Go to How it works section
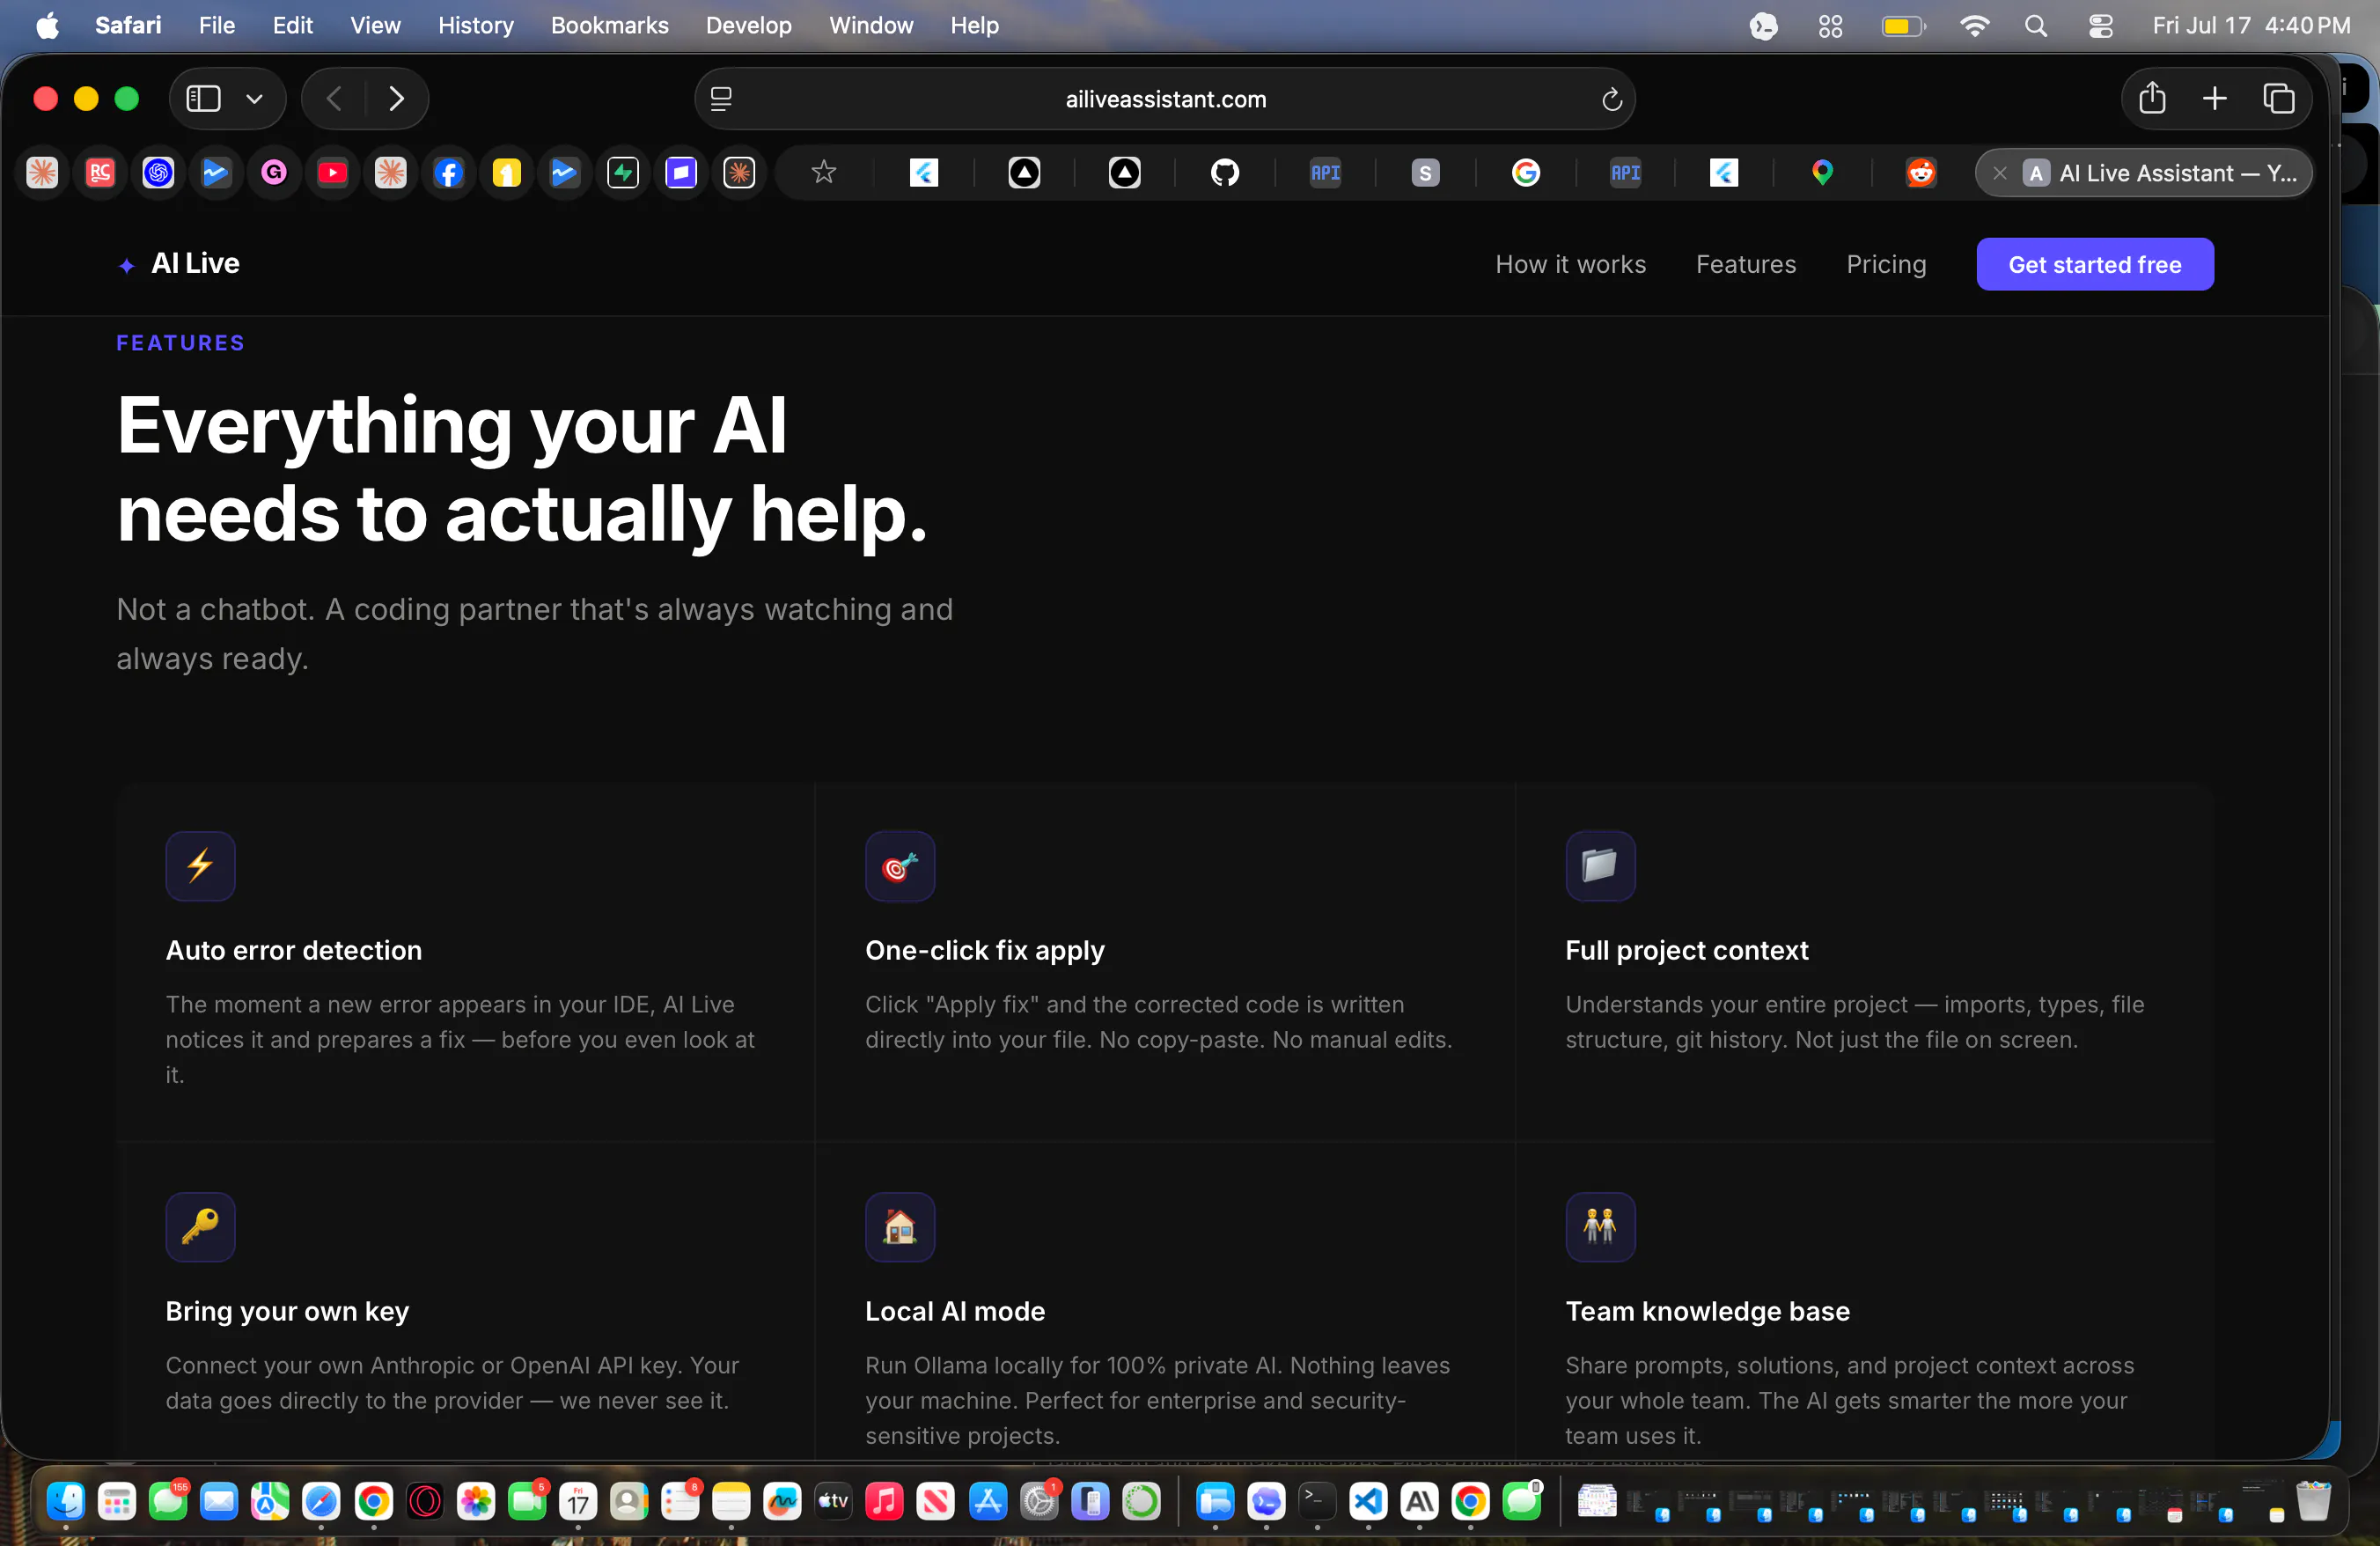The width and height of the screenshot is (2380, 1546). point(1570,264)
